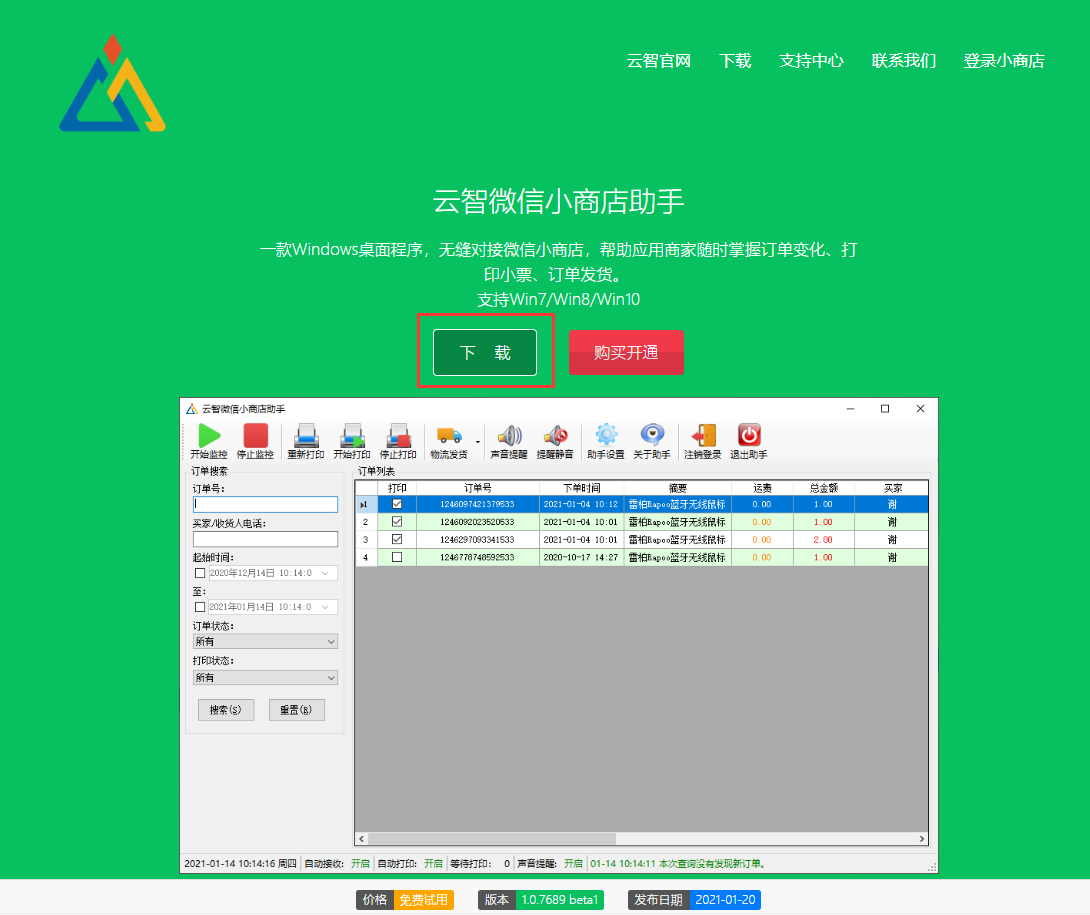Click the 2021-01-20 release date badge

[725, 900]
